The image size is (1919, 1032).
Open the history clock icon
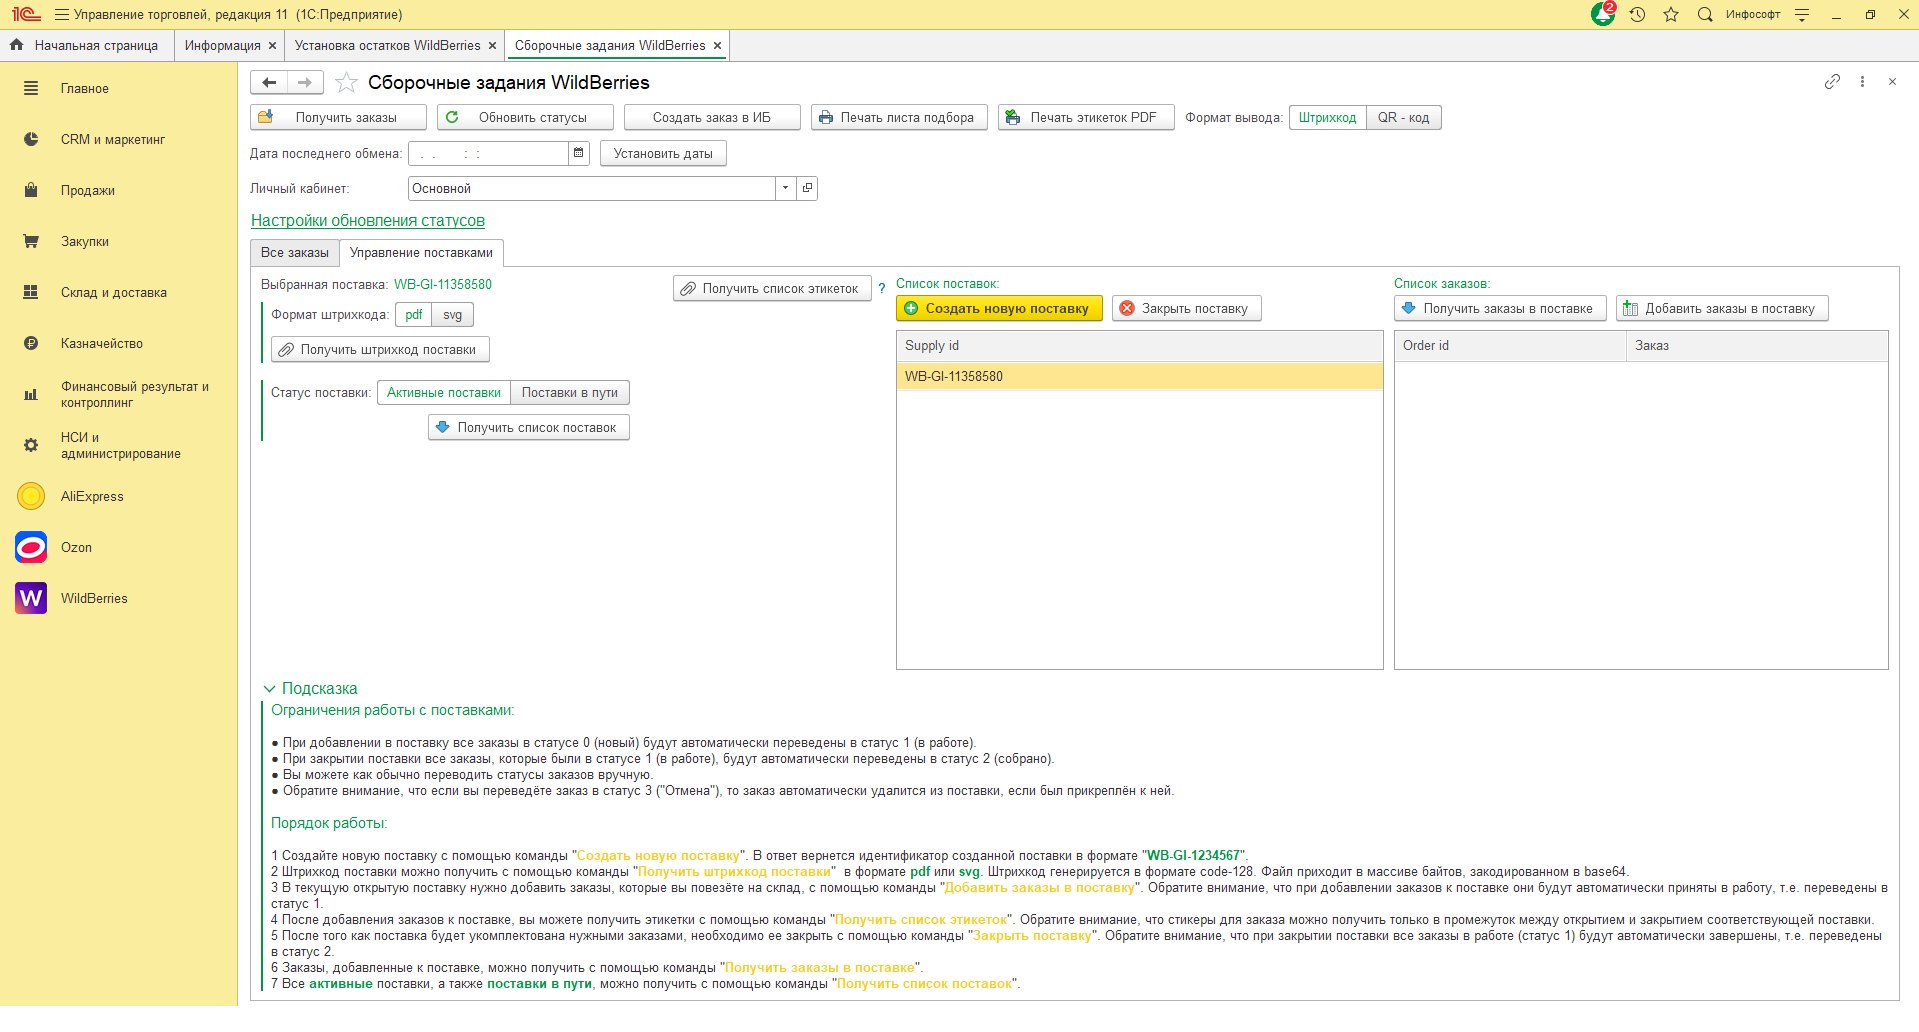click(1637, 14)
